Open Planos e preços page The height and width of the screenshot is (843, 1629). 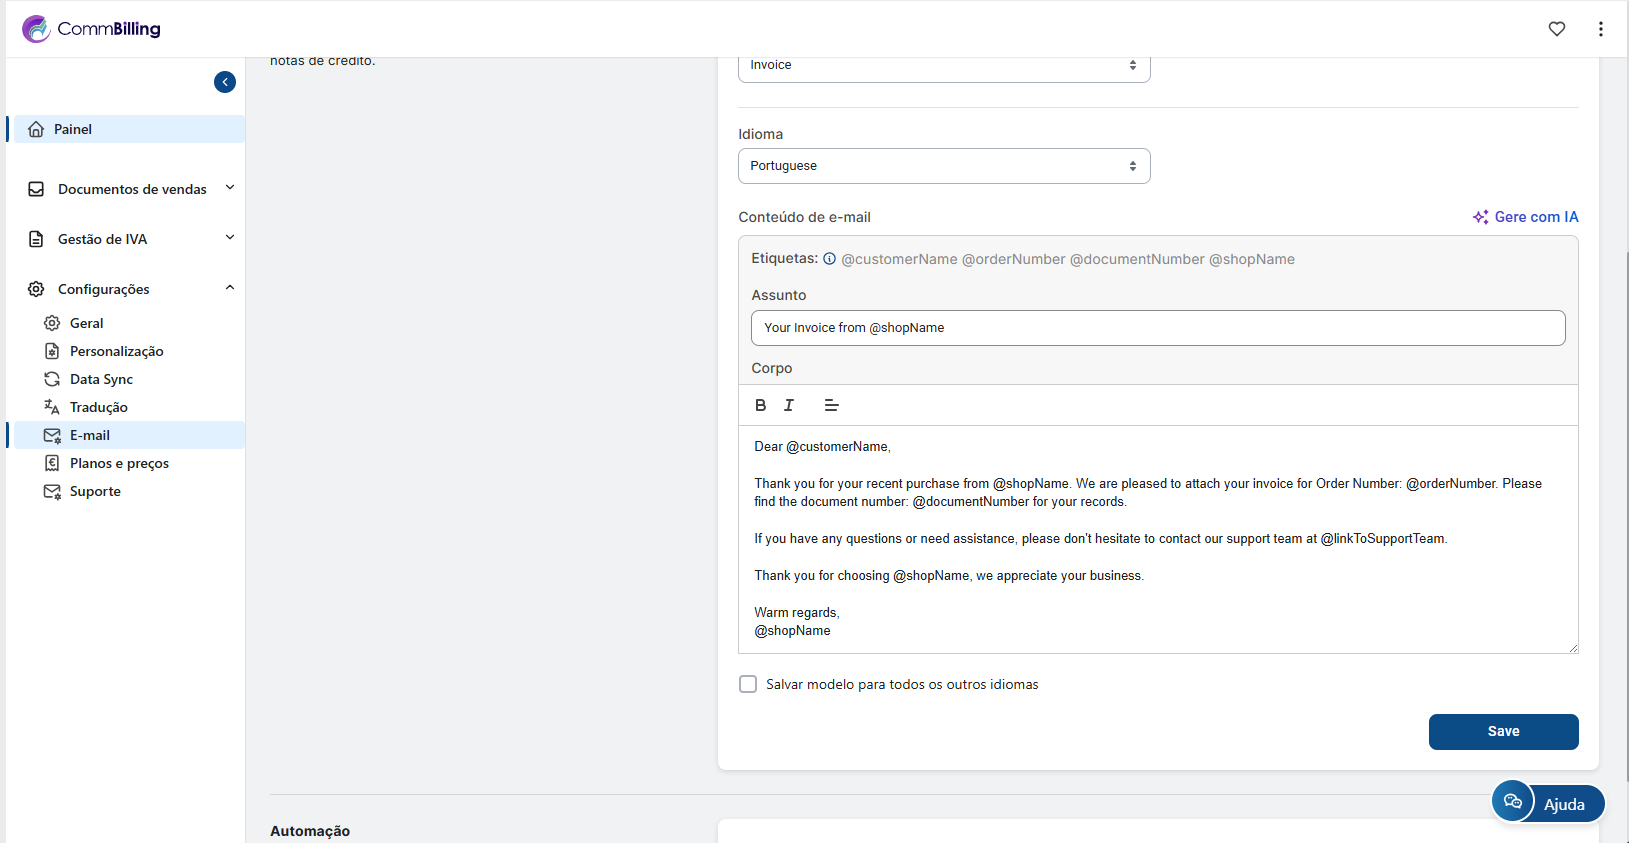pyautogui.click(x=119, y=463)
